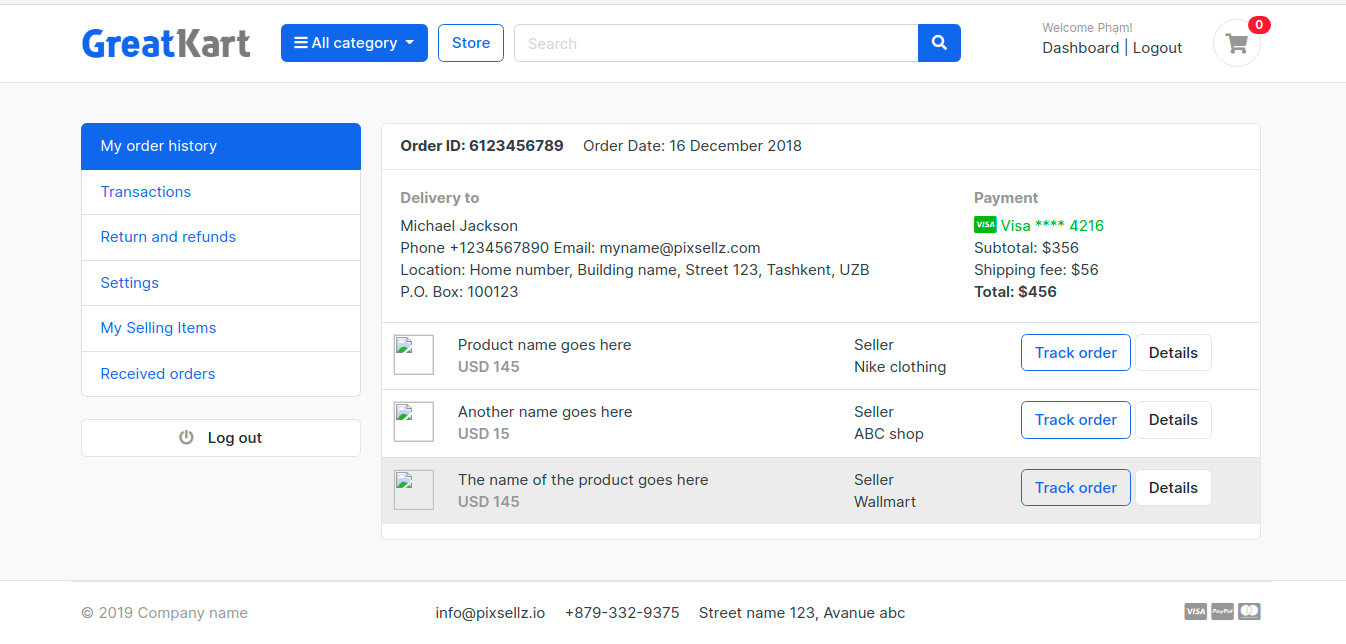Screen dimensions: 1346x644
Task: Open the Dashboard link
Action: [x=1080, y=48]
